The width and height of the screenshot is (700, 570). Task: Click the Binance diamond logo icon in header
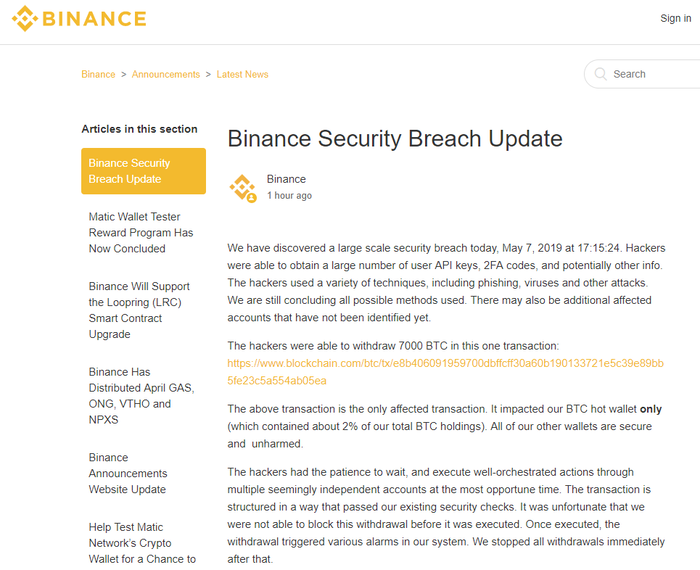tap(25, 19)
